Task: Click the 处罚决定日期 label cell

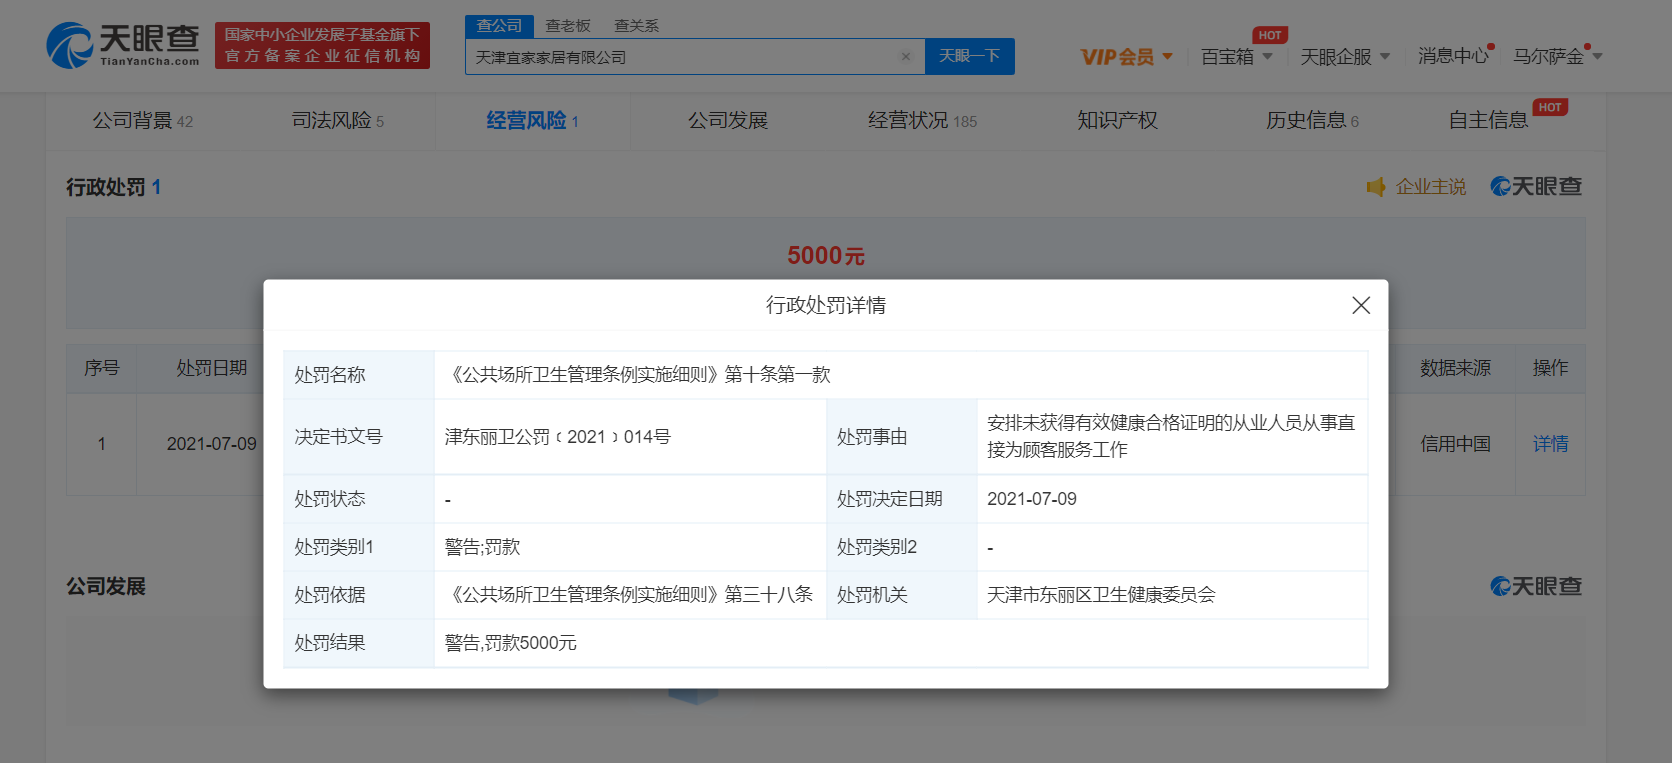Action: (x=902, y=499)
